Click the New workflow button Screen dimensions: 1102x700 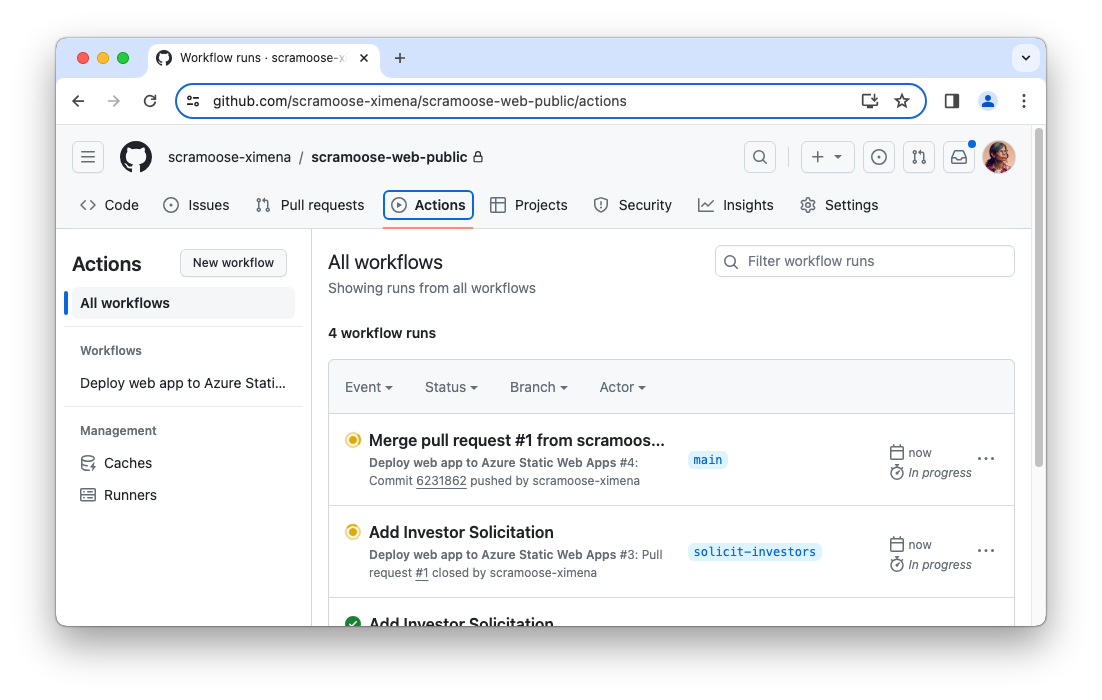click(233, 263)
